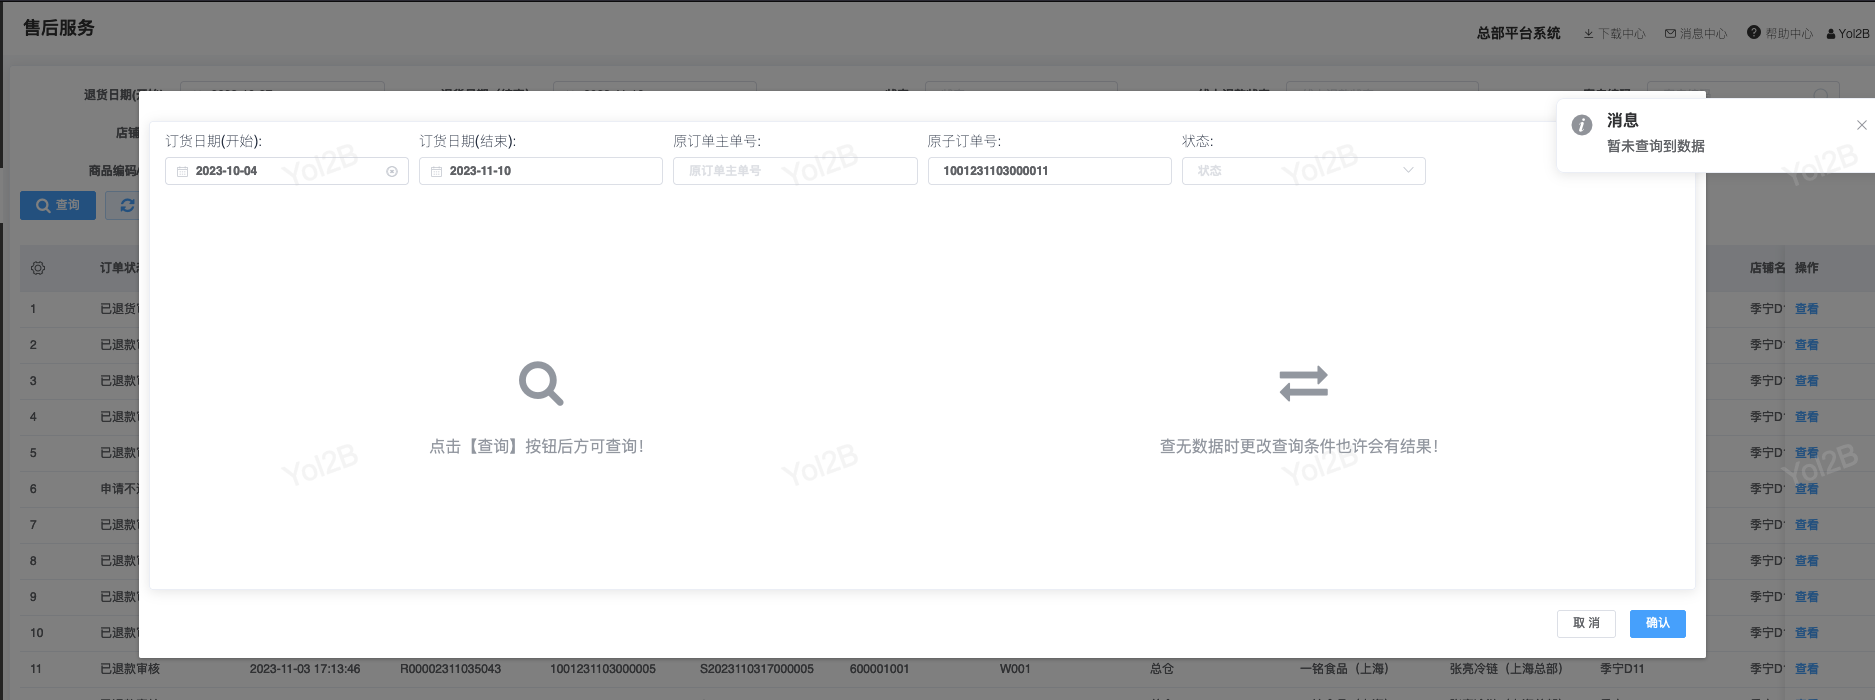Click the 确认 button
Screen dimensions: 1875x700
click(x=1657, y=623)
